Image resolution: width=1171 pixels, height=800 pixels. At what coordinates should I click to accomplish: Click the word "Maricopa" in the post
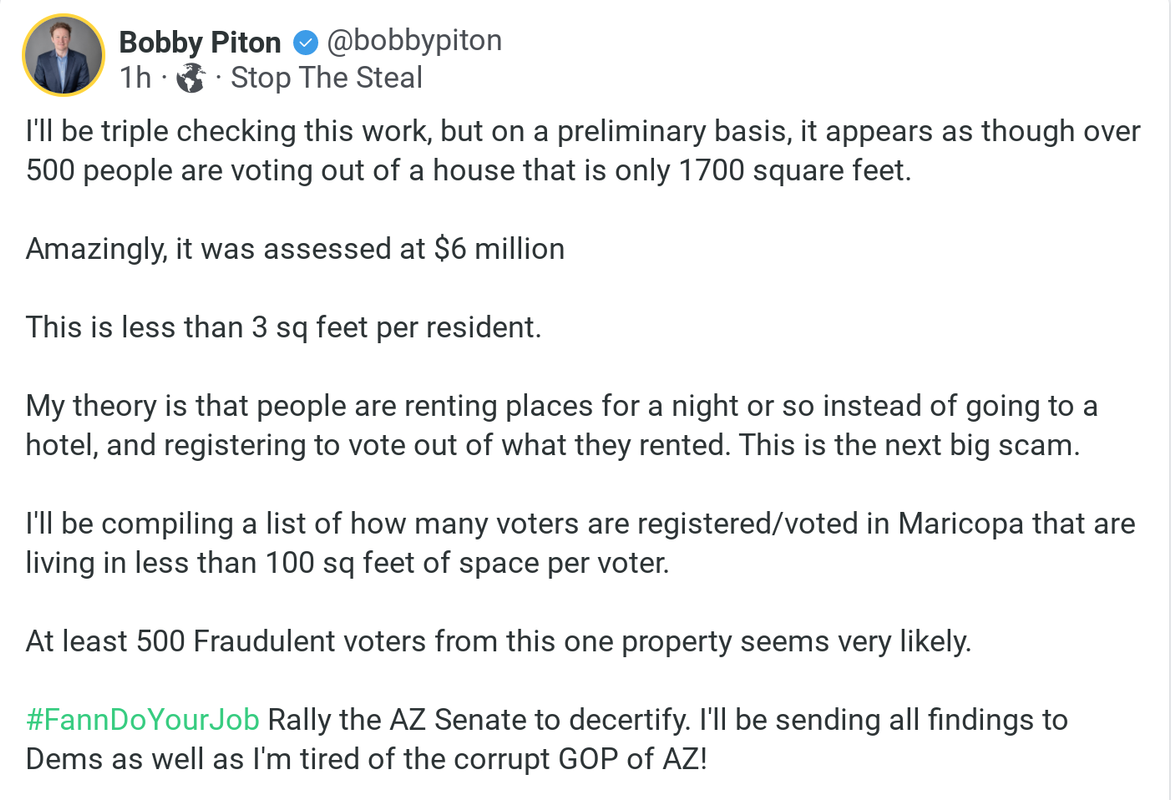pos(960,524)
